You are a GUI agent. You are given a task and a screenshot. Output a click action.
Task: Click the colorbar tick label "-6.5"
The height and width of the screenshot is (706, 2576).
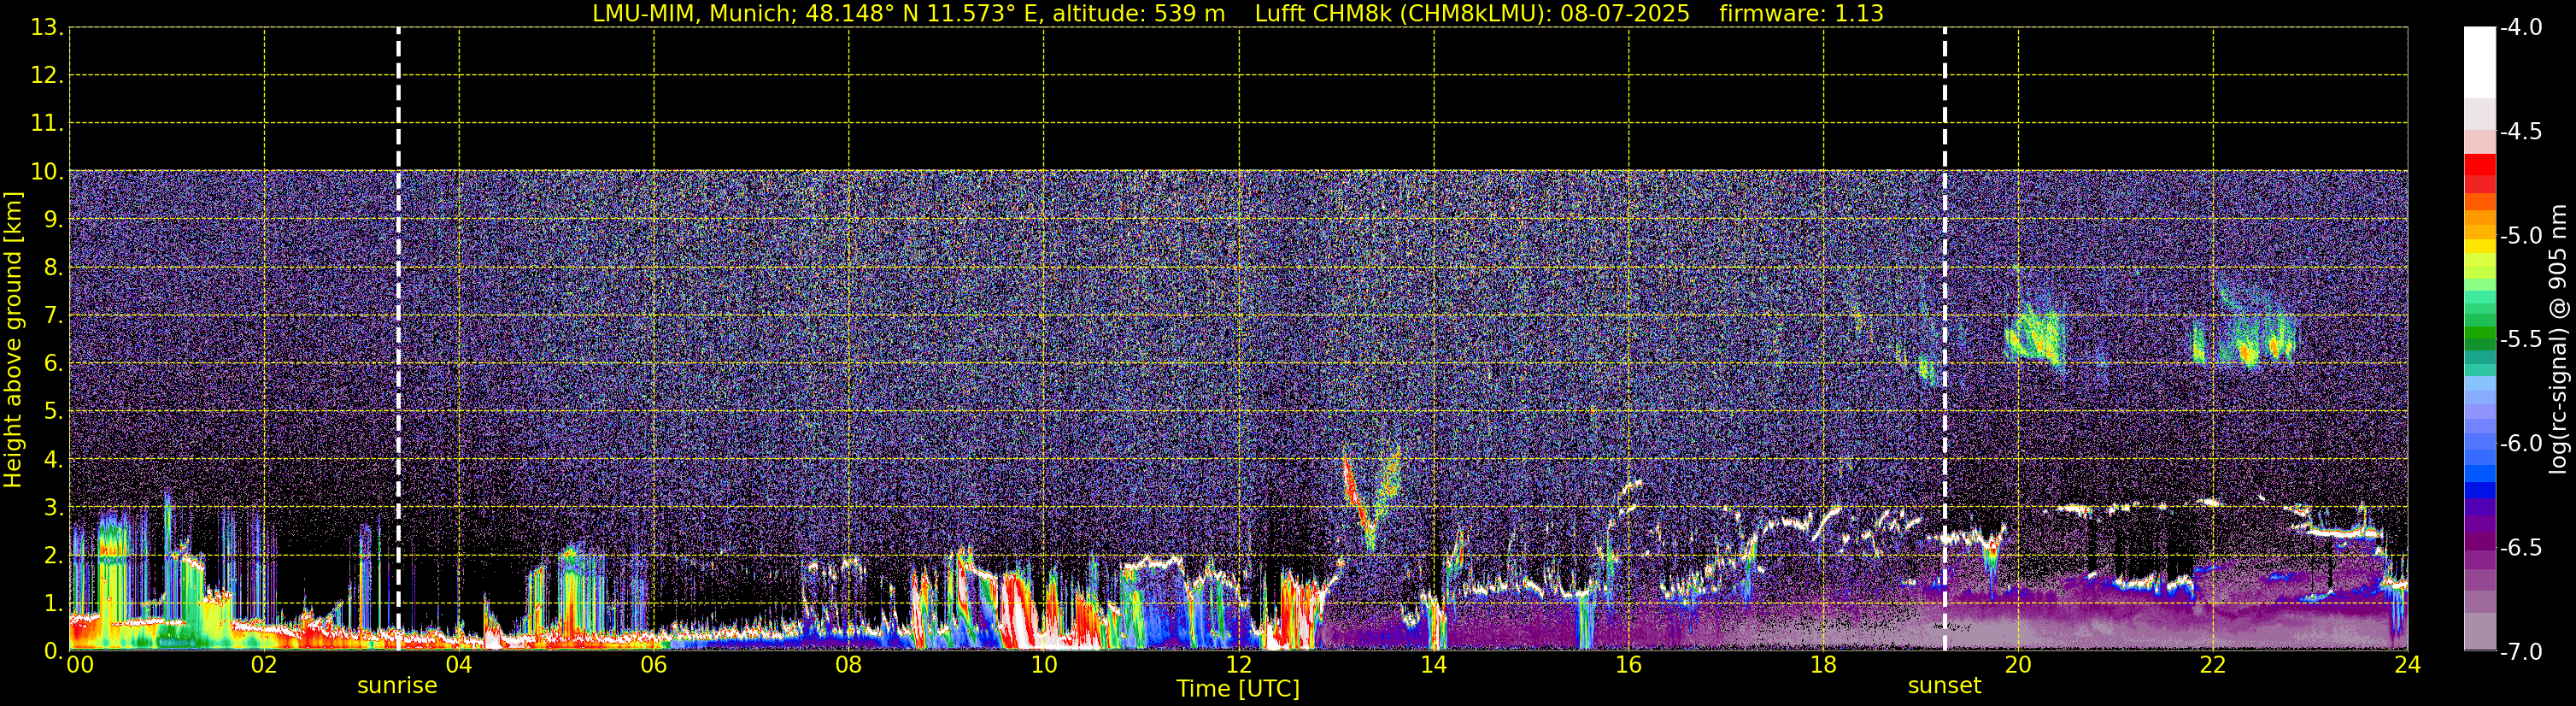[2521, 548]
